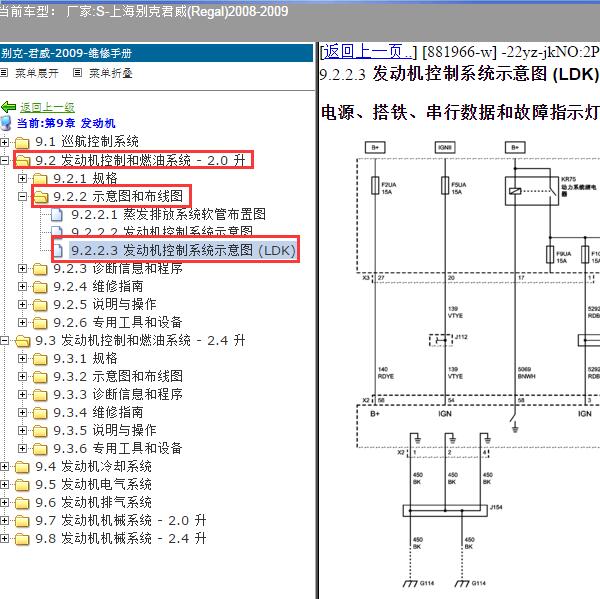
Task: Click folder icon of 9.7 发动机机械系统 2.0升
Action: 22,521
